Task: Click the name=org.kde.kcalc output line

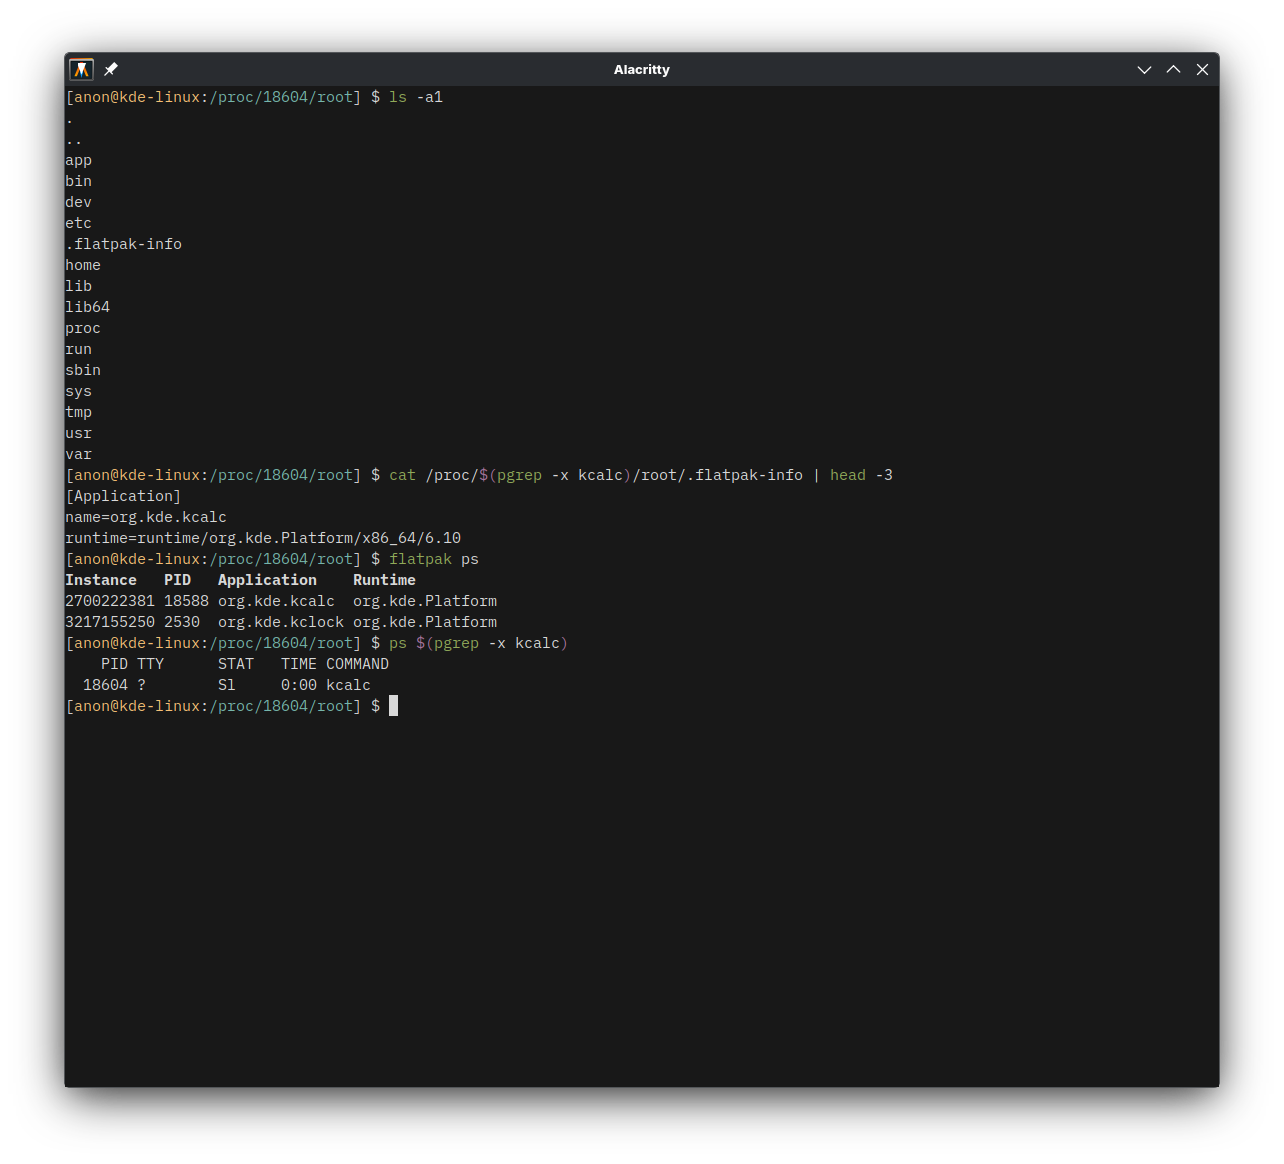Action: [x=146, y=517]
